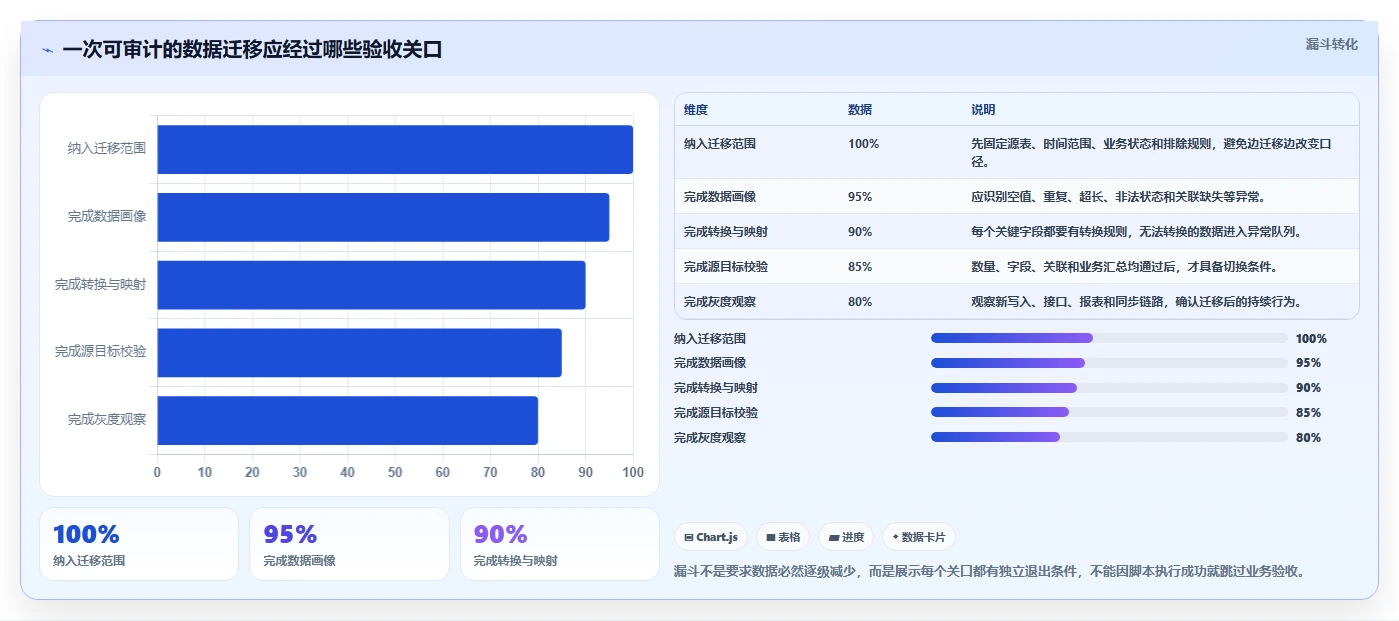1399x621 pixels.
Task: Click the 完成数据画像 progress bar showing 95%
Action: (x=1109, y=363)
